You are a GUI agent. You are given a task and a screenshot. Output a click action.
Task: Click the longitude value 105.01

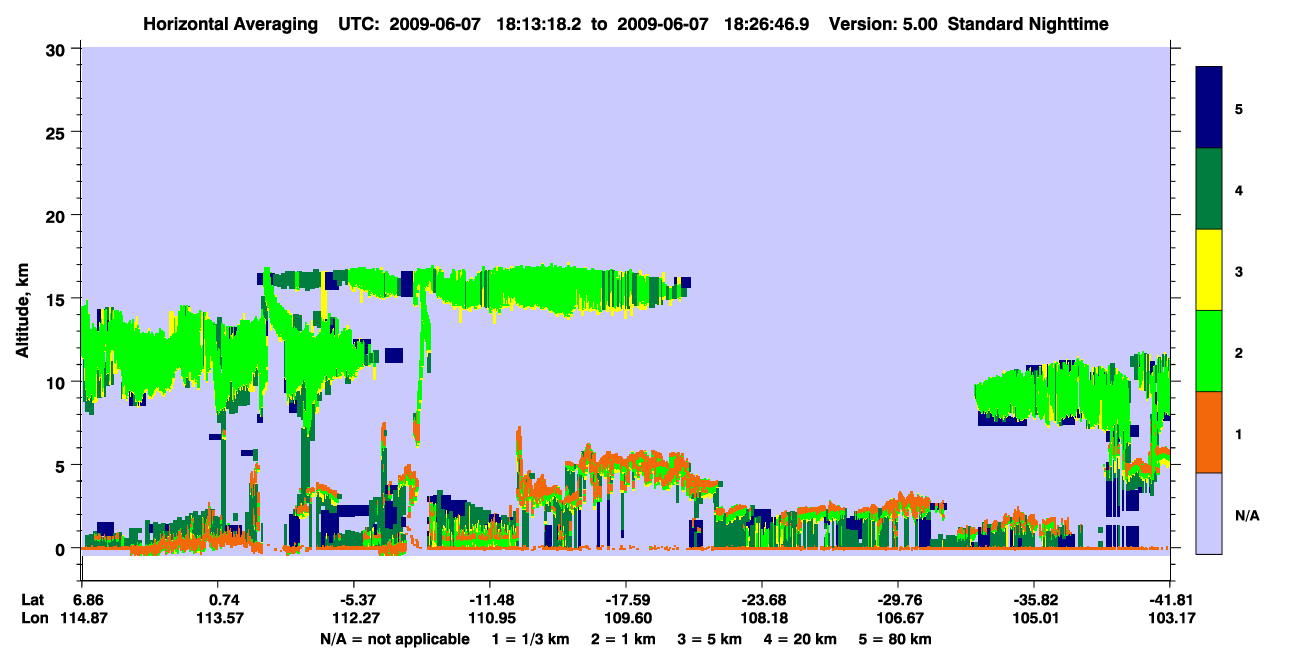tap(1037, 618)
